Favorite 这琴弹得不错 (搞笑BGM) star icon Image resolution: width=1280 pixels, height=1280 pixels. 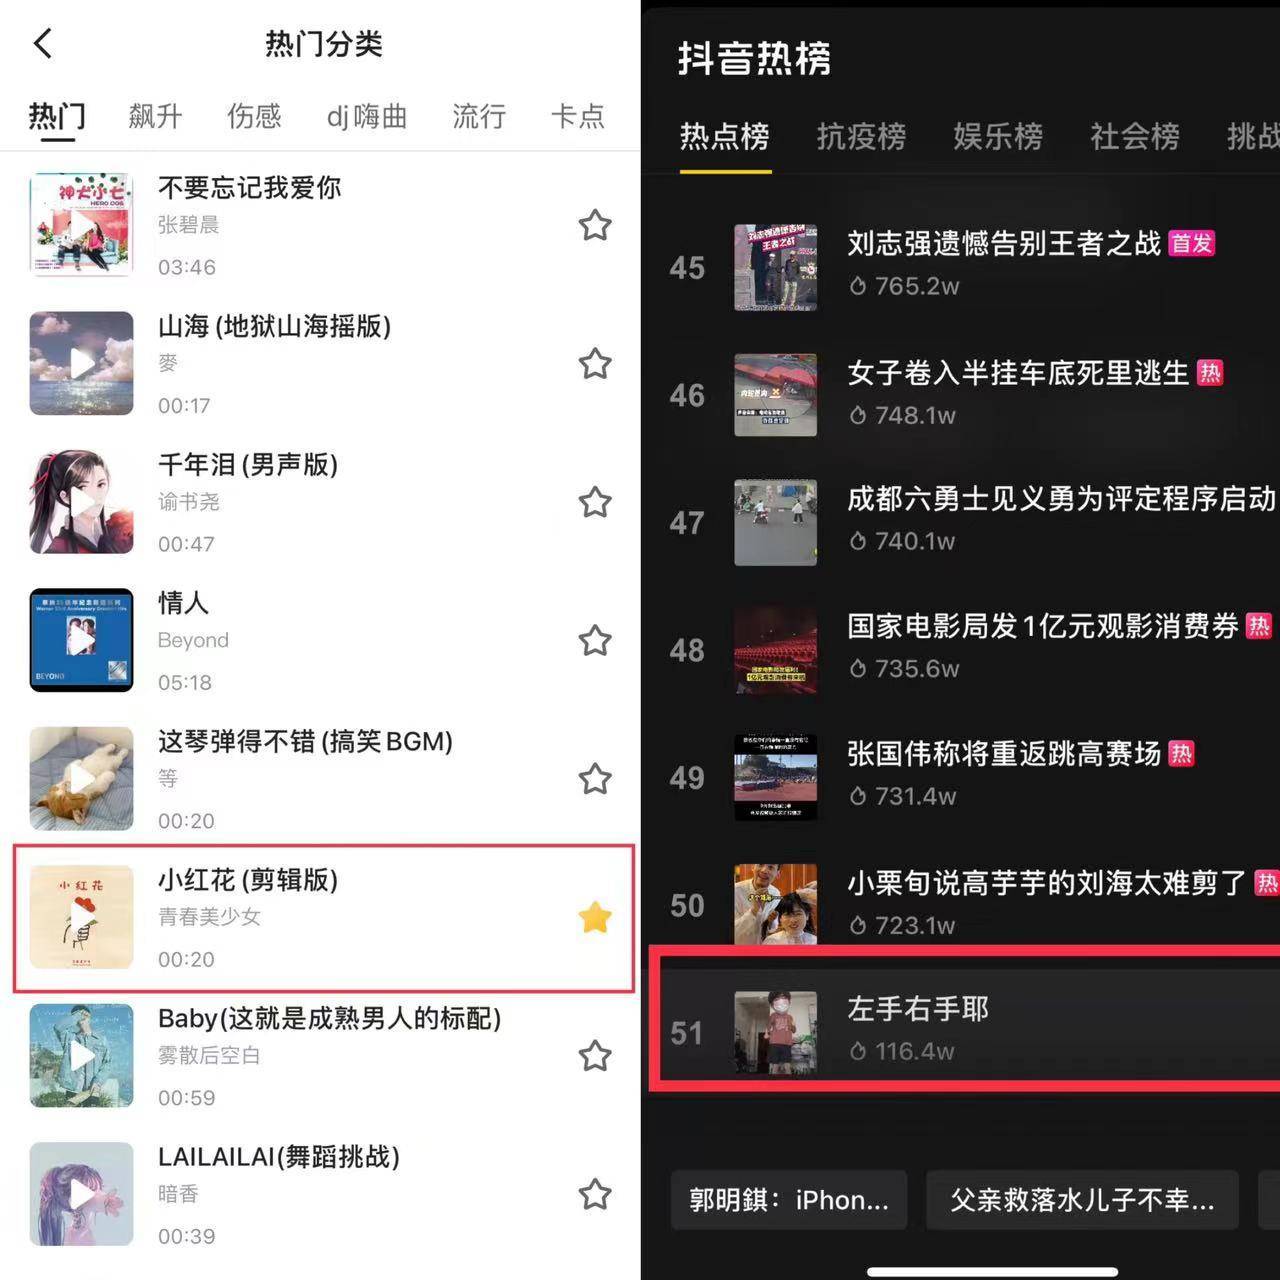pos(595,778)
